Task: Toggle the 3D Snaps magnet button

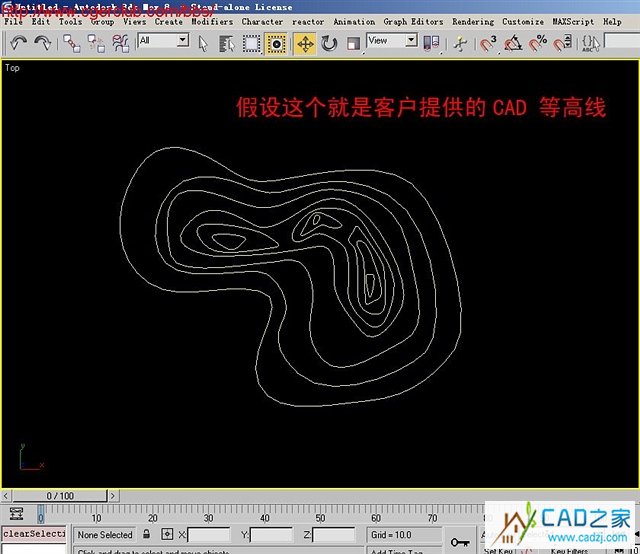Action: pos(488,42)
